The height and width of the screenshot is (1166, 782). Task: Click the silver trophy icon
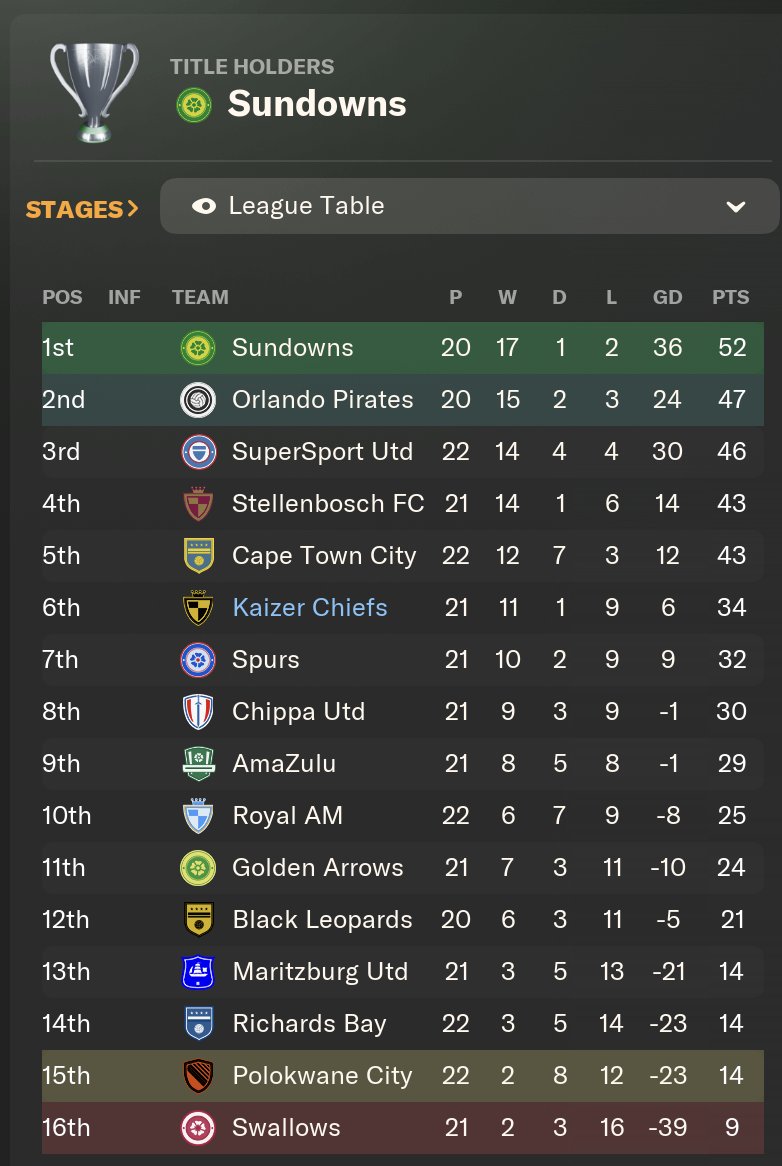(95, 92)
